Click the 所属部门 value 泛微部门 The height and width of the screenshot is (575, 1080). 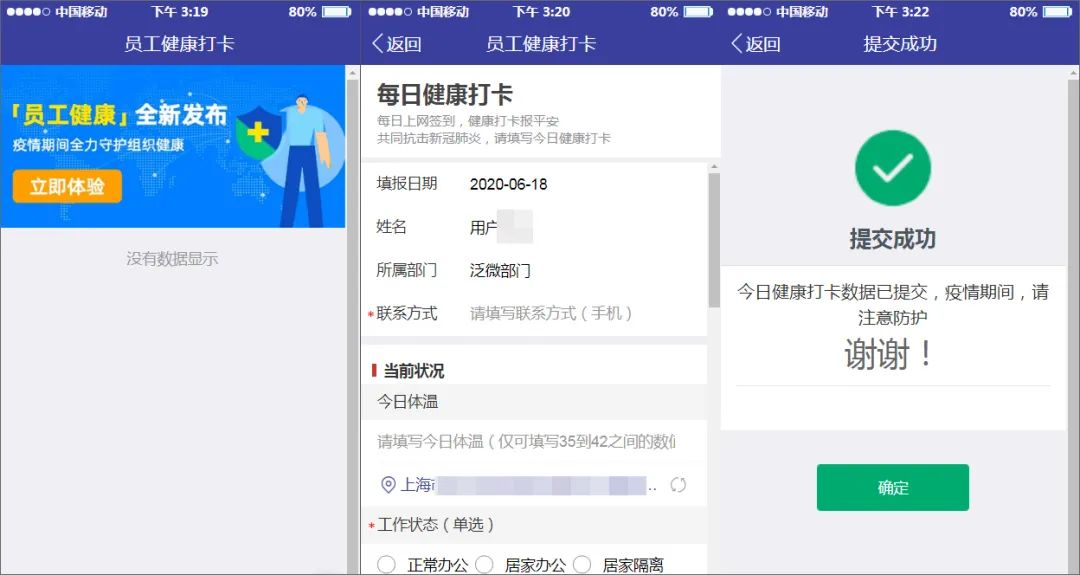click(500, 271)
